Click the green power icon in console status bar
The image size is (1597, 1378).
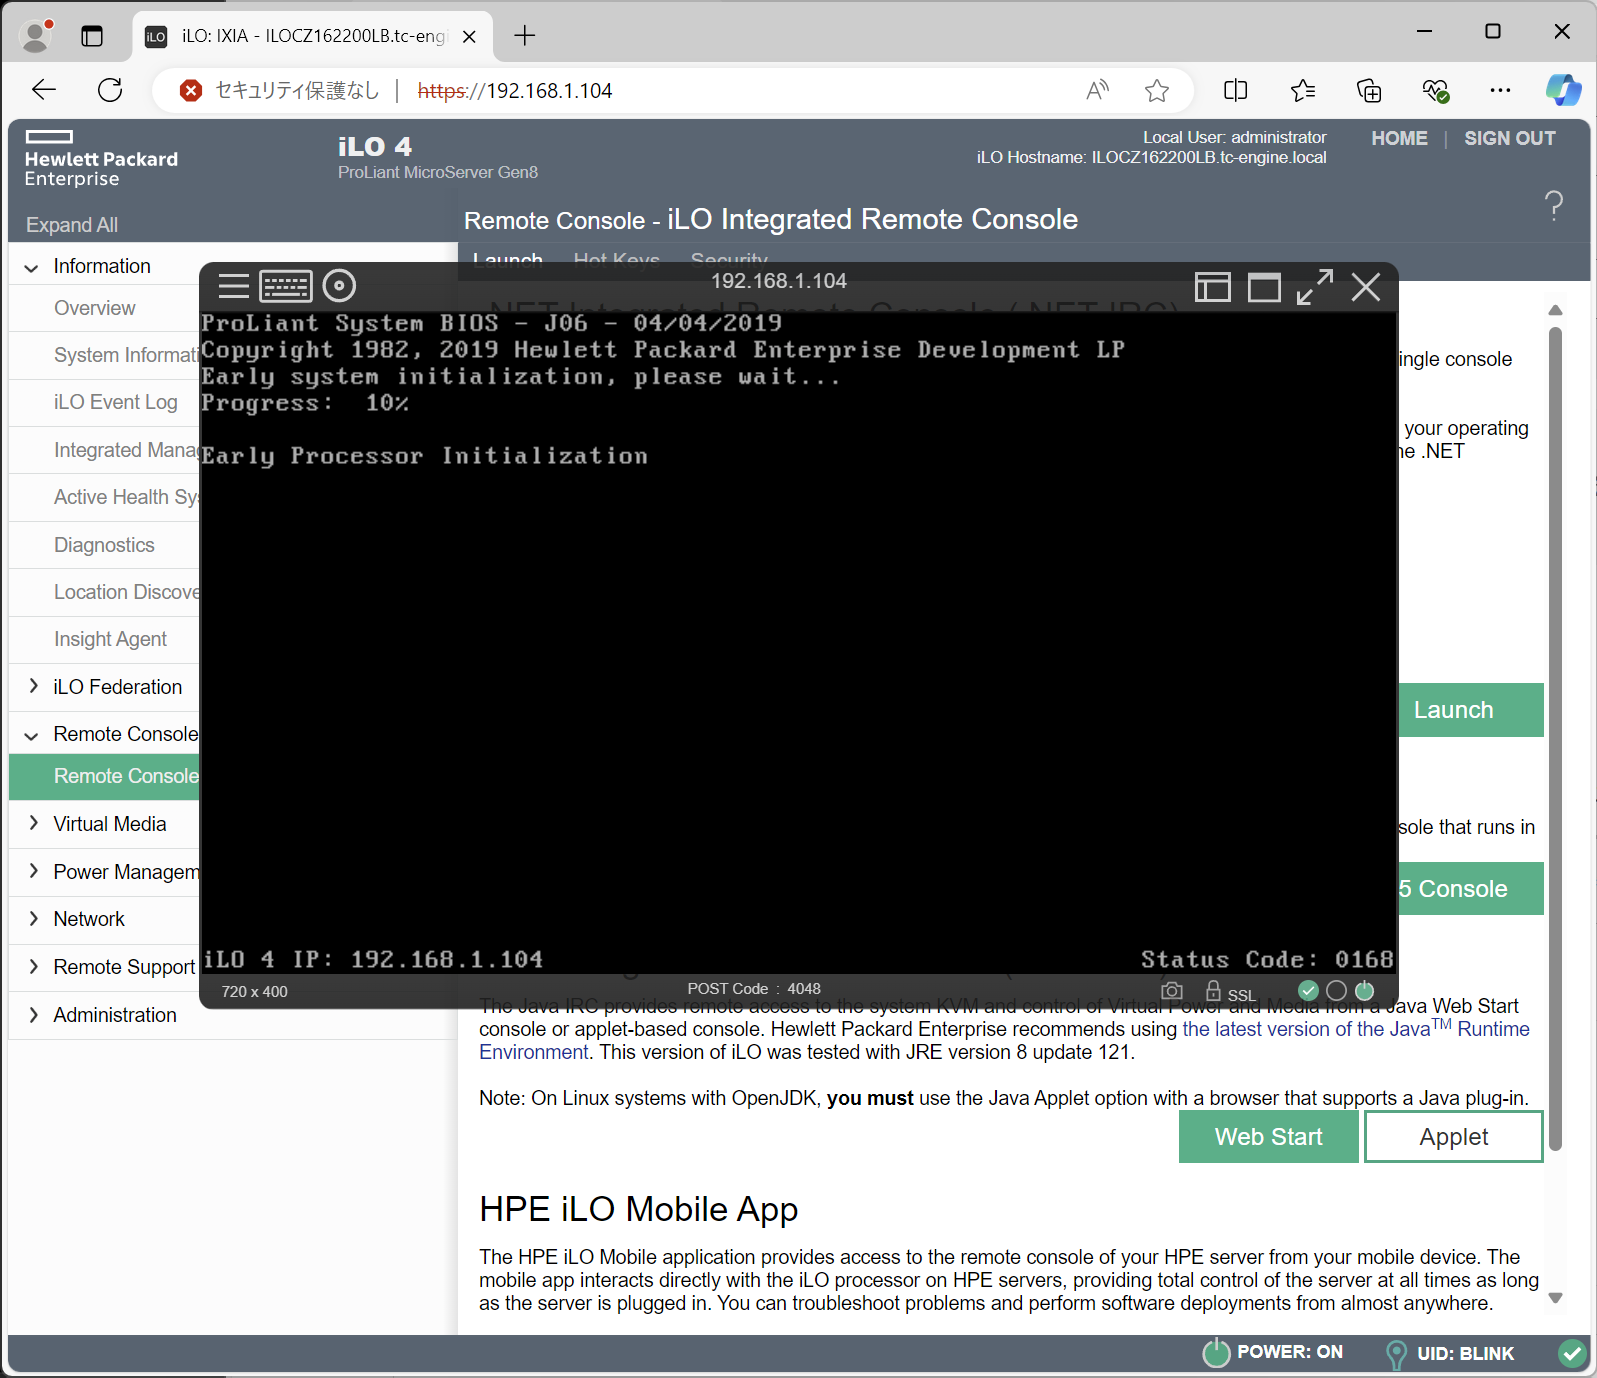pos(1364,990)
